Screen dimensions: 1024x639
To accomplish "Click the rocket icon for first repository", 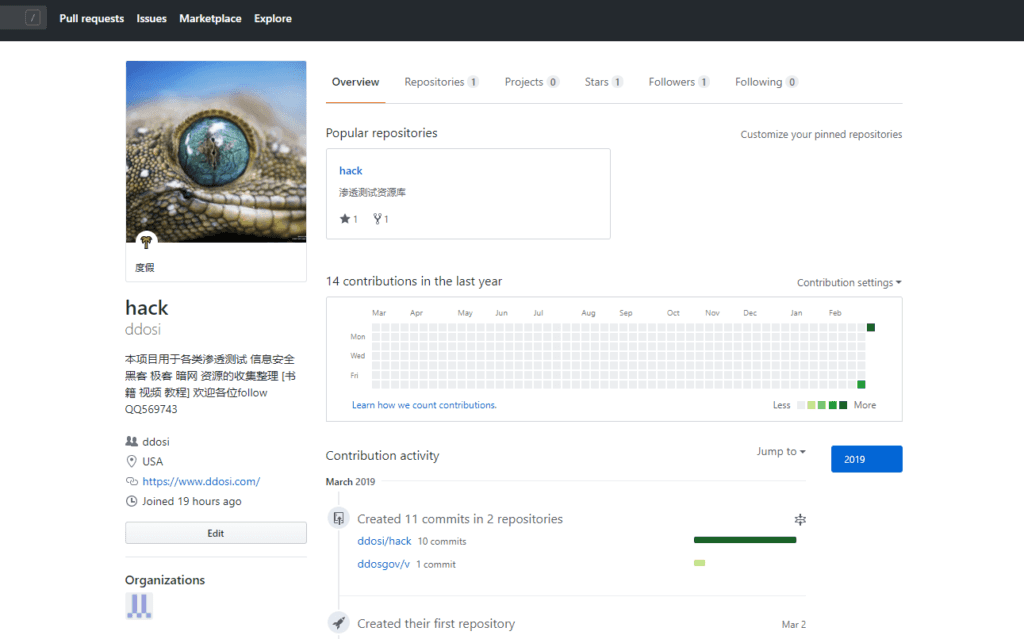I will (x=338, y=623).
